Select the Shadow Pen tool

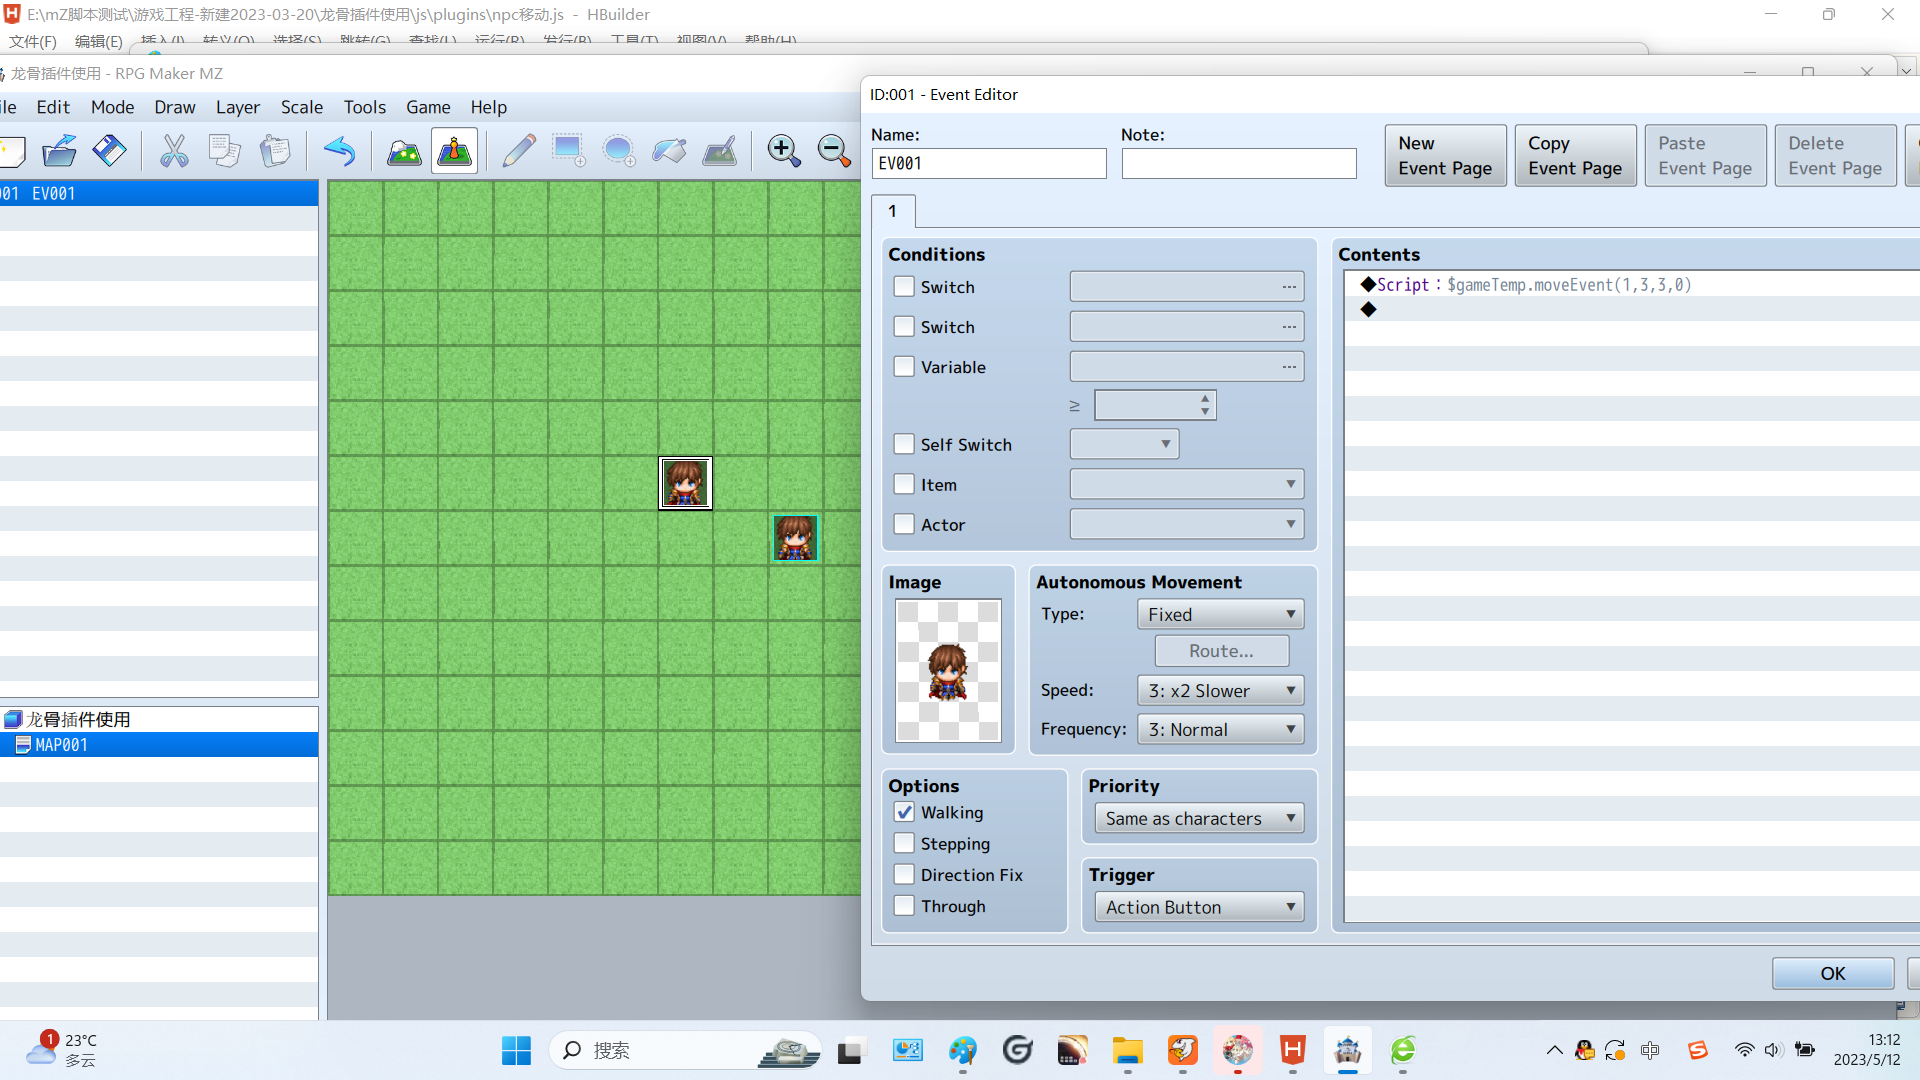pyautogui.click(x=719, y=151)
